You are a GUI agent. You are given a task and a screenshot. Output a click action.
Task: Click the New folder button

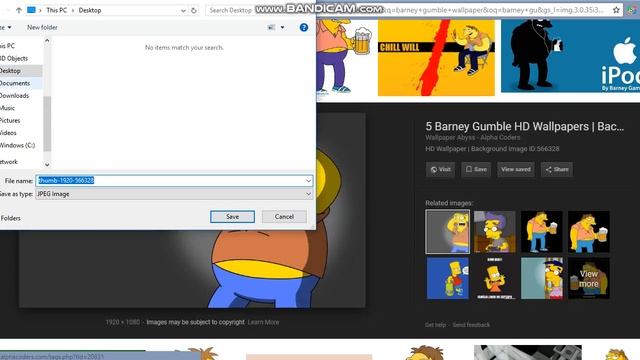[x=42, y=27]
